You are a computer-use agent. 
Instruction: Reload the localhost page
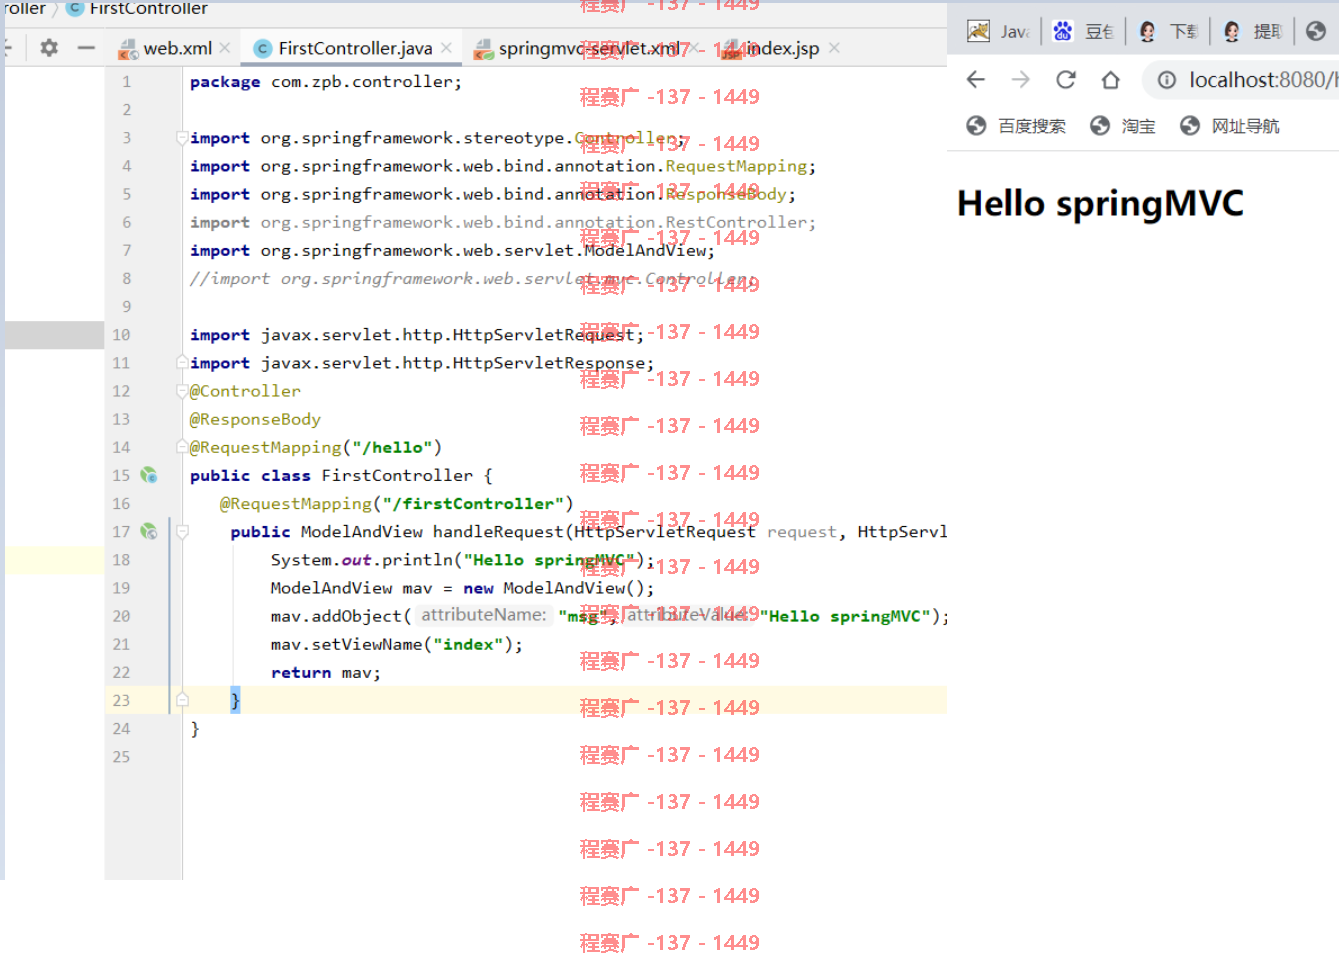1066,79
